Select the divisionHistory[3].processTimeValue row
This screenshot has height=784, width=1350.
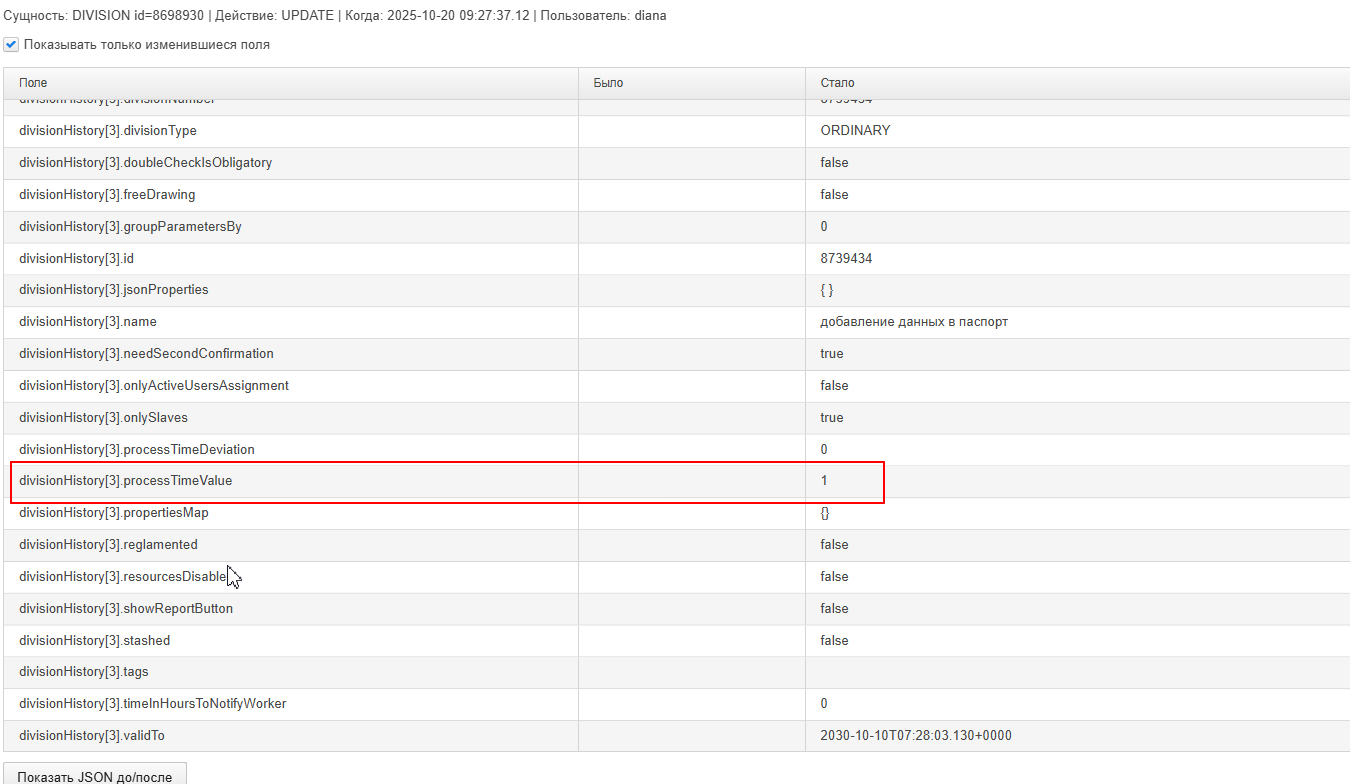[x=677, y=481]
